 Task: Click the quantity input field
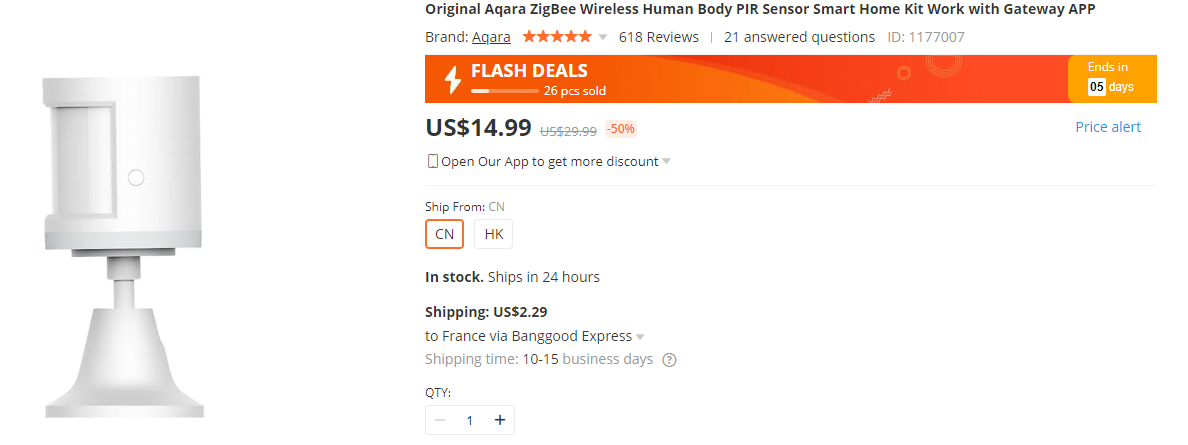tap(470, 420)
